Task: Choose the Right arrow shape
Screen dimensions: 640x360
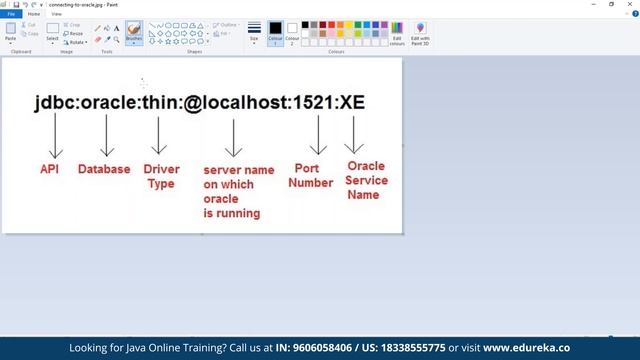Action: 184,33
